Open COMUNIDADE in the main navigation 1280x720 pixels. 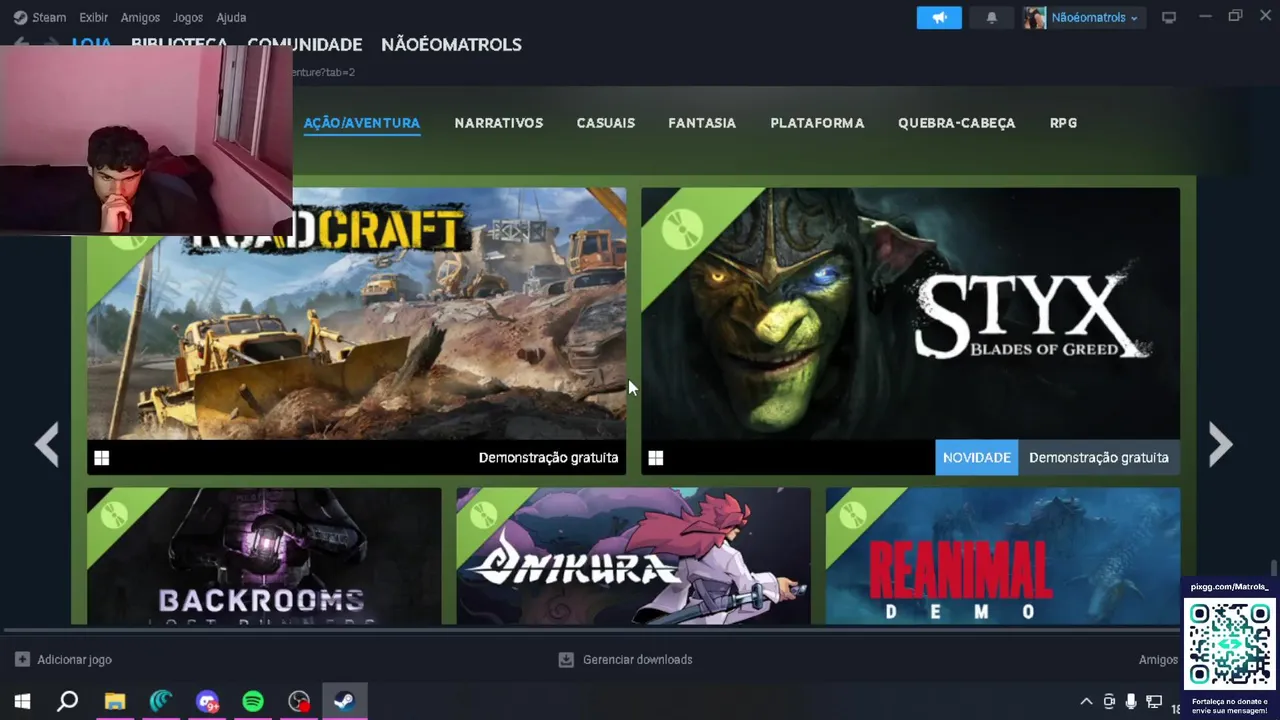[x=304, y=45]
